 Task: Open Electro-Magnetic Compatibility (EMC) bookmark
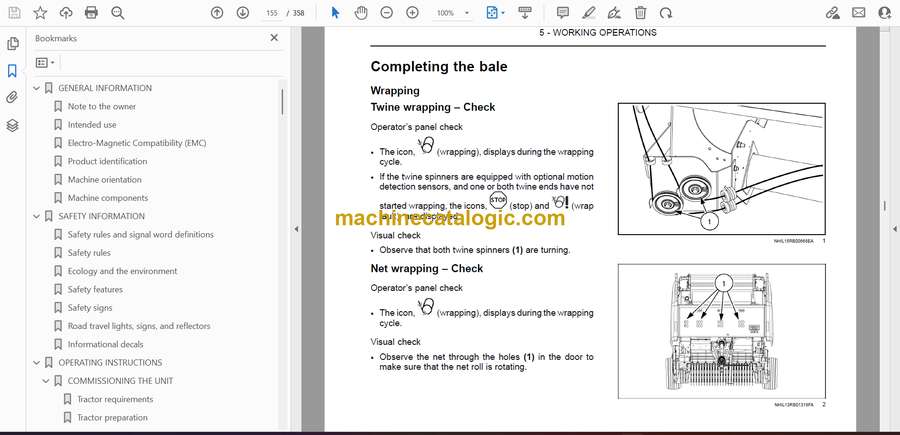click(x=137, y=143)
